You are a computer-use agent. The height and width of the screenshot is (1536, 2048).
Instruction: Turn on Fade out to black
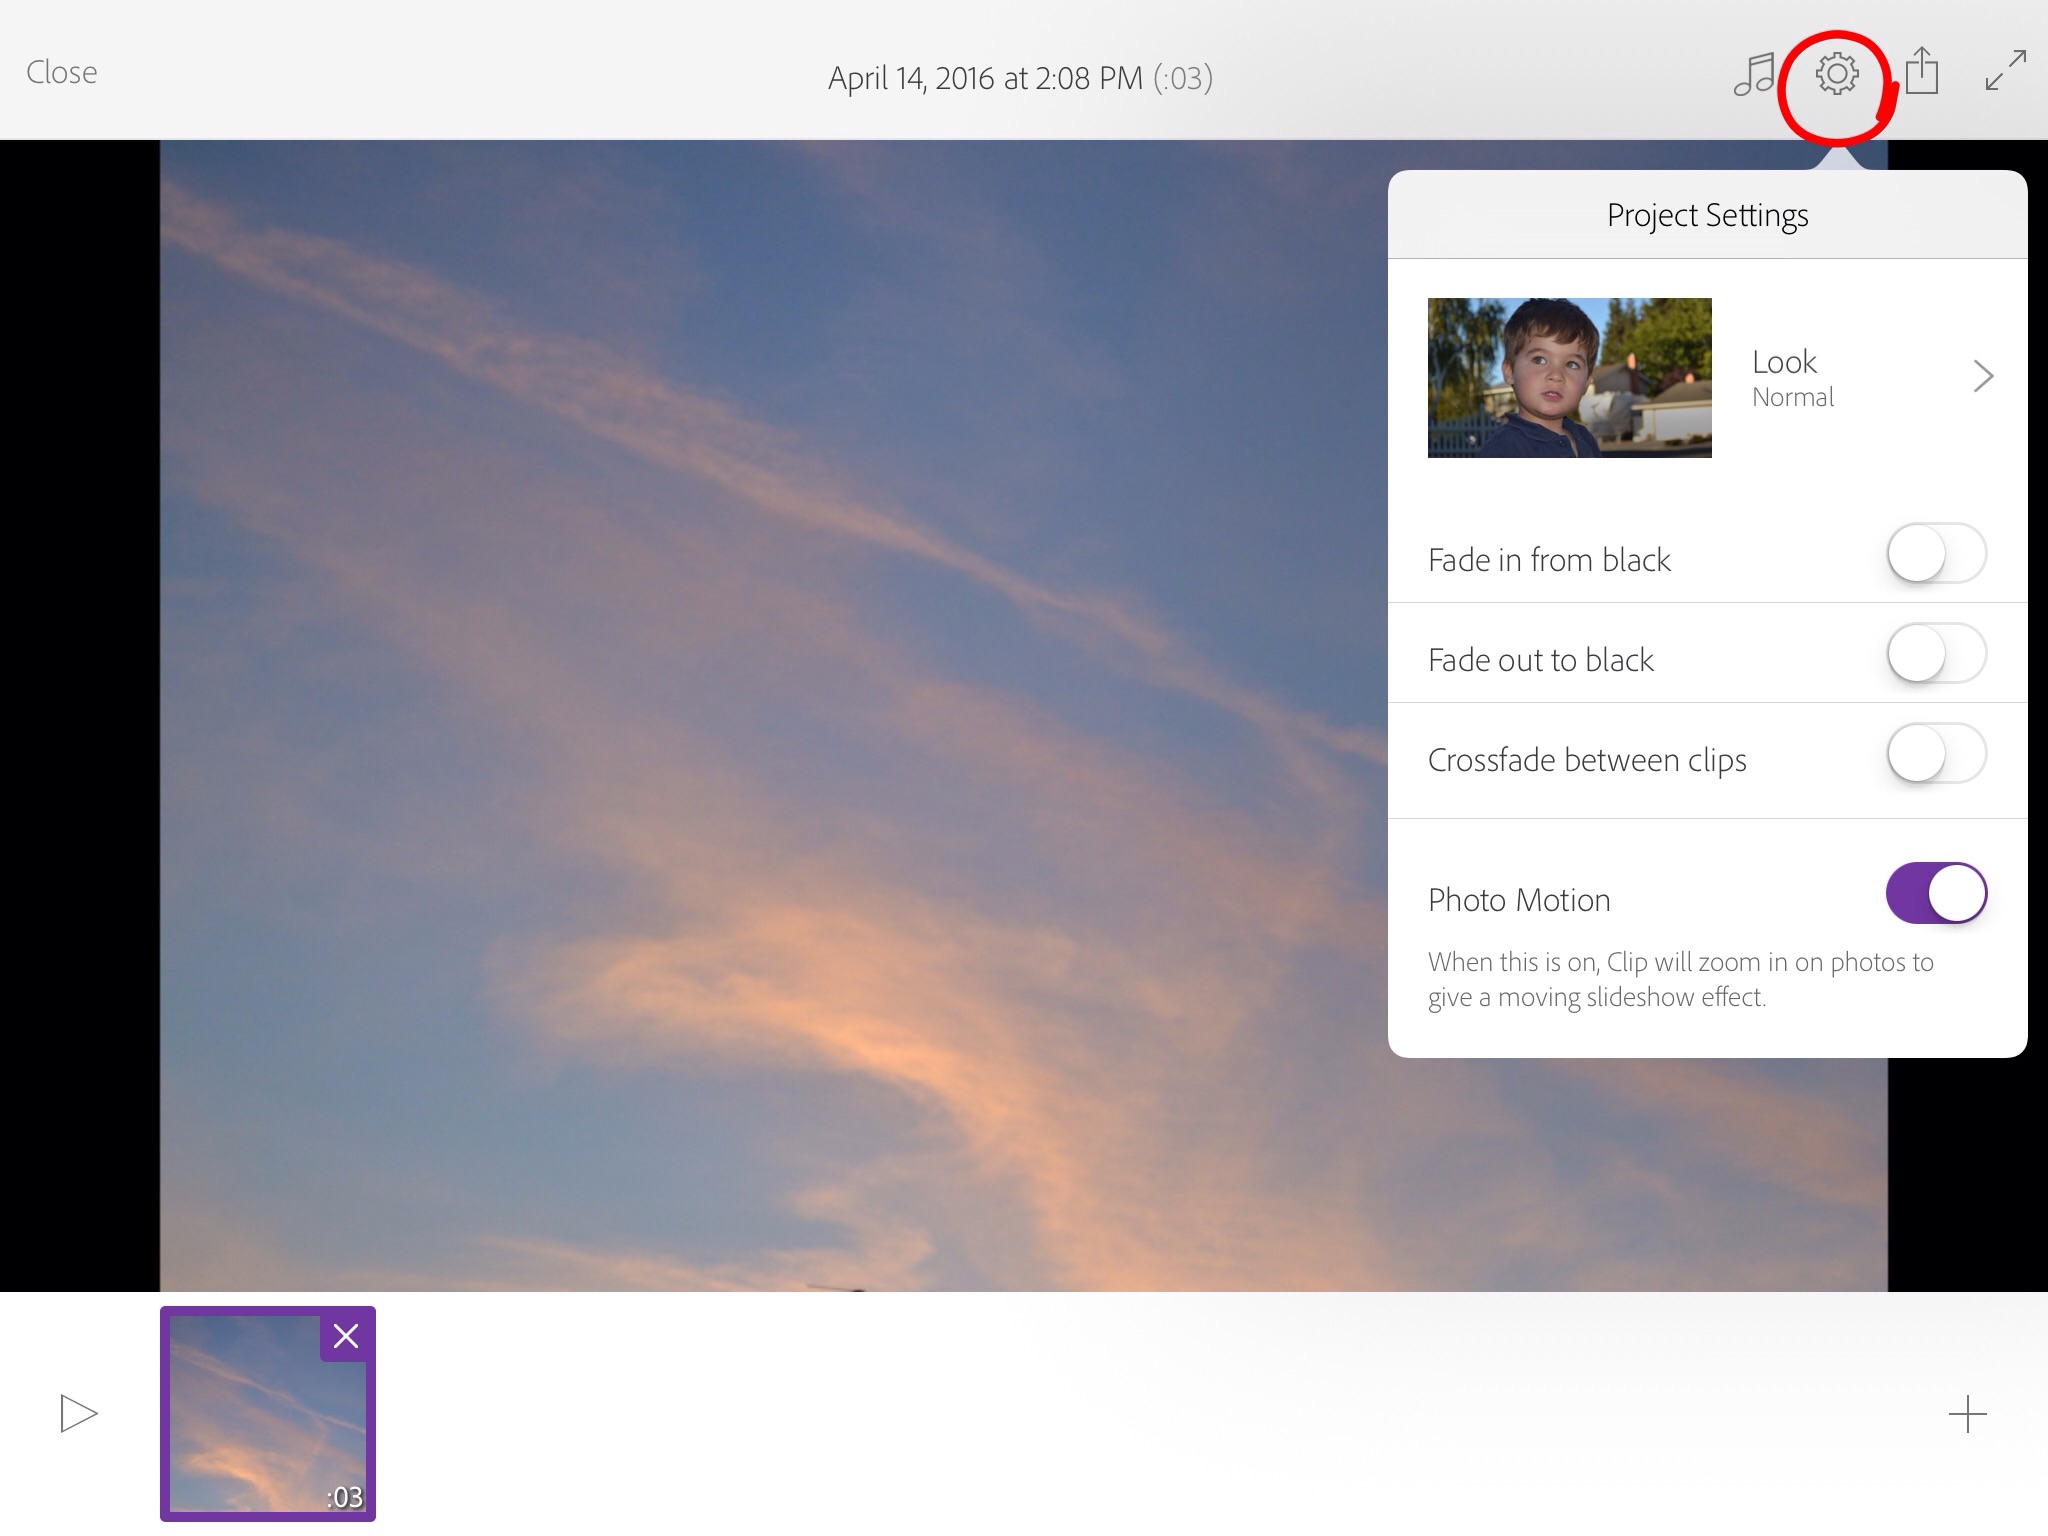1935,653
